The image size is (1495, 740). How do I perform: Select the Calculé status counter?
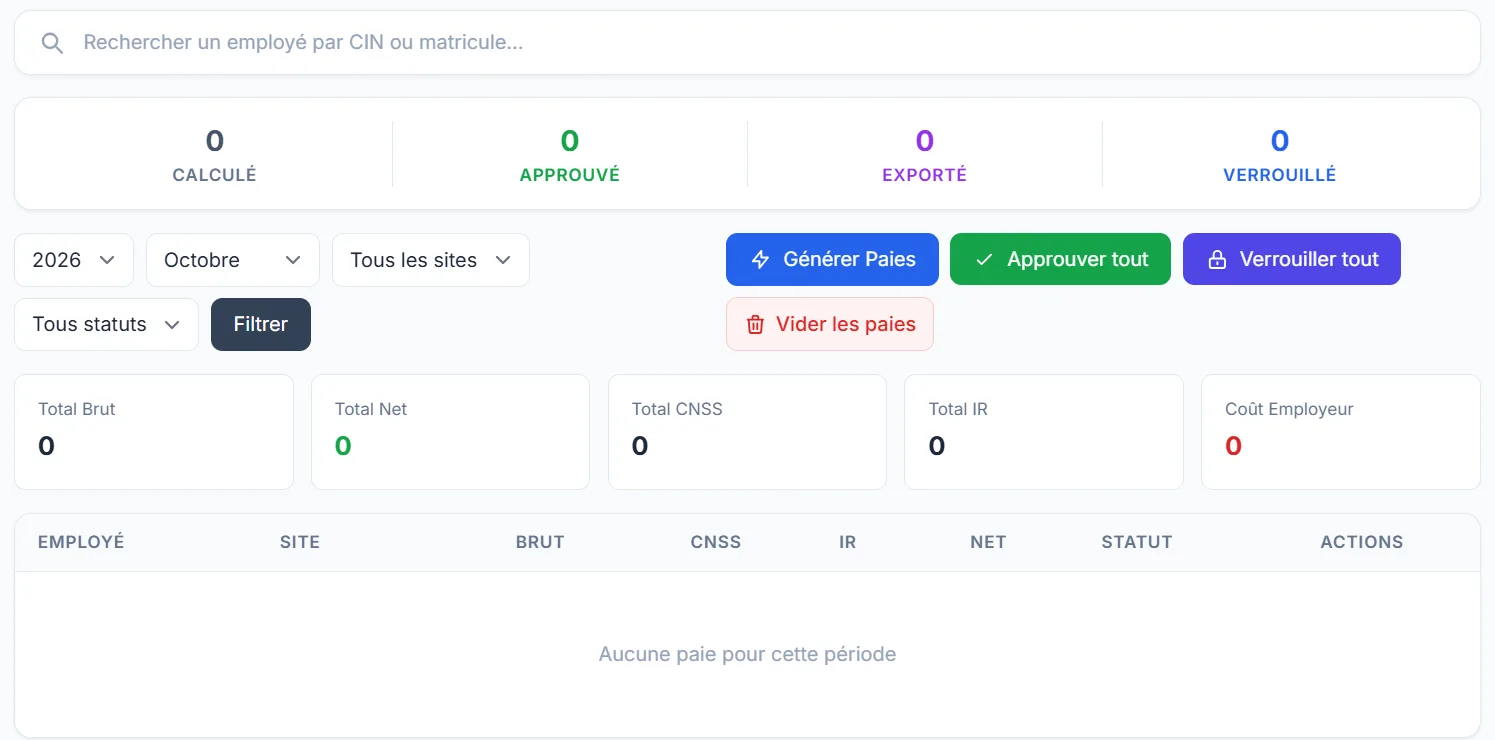pos(214,154)
